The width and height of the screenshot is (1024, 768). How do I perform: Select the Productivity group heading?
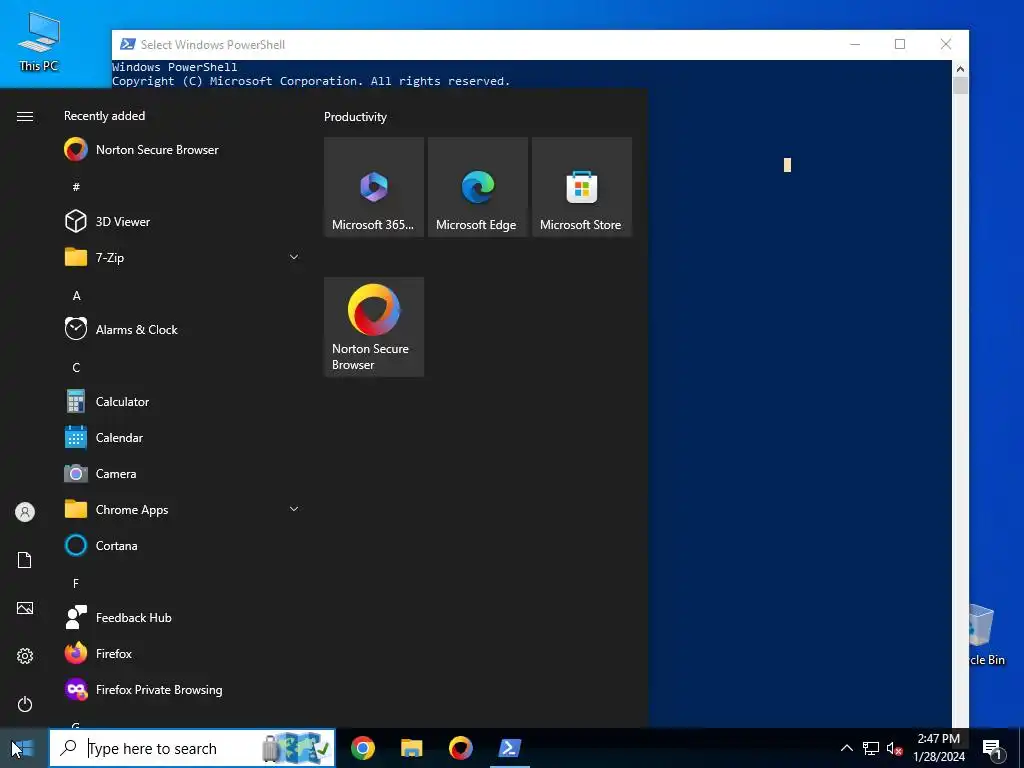(355, 117)
